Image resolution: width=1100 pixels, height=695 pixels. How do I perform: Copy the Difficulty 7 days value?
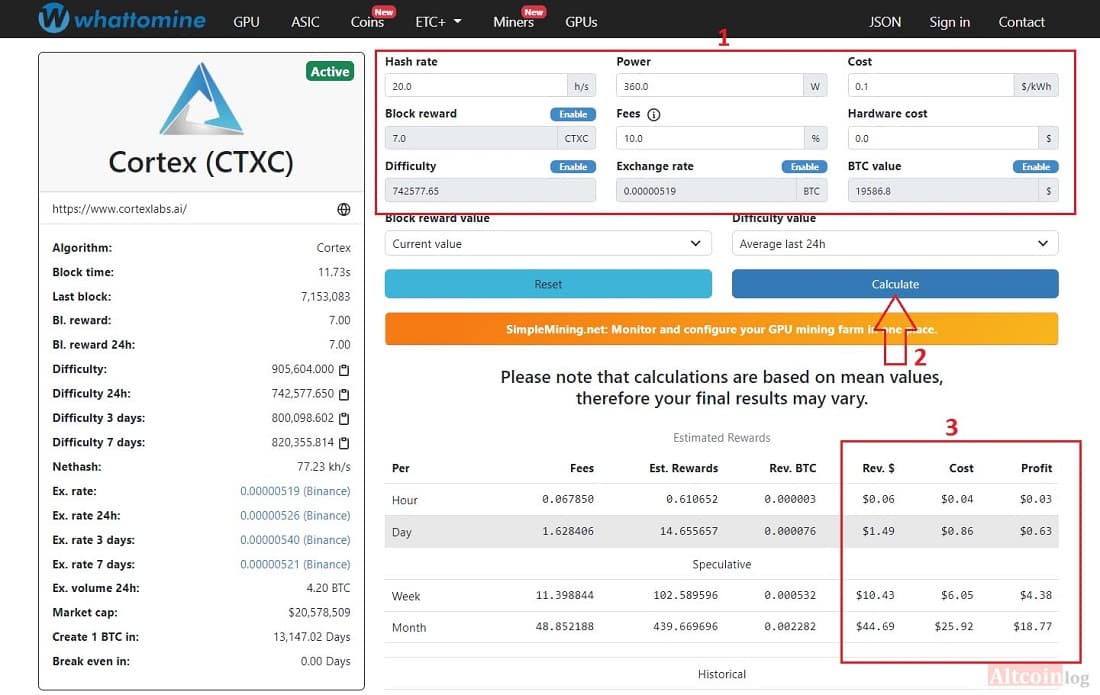tap(344, 443)
